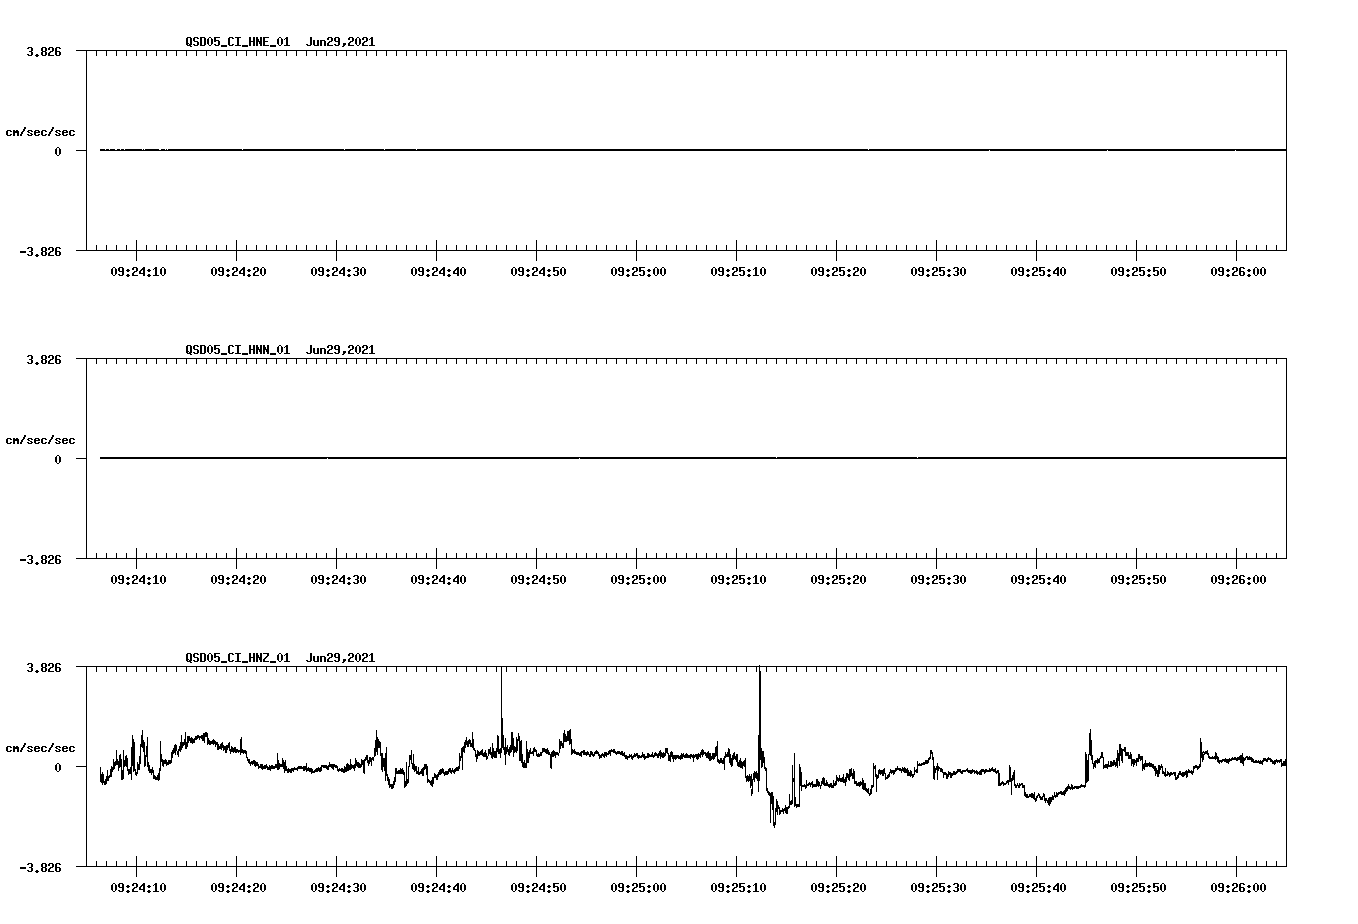Select the 3.826 upper limit on HNN plot
The width and height of the screenshot is (1358, 924).
pyautogui.click(x=44, y=359)
